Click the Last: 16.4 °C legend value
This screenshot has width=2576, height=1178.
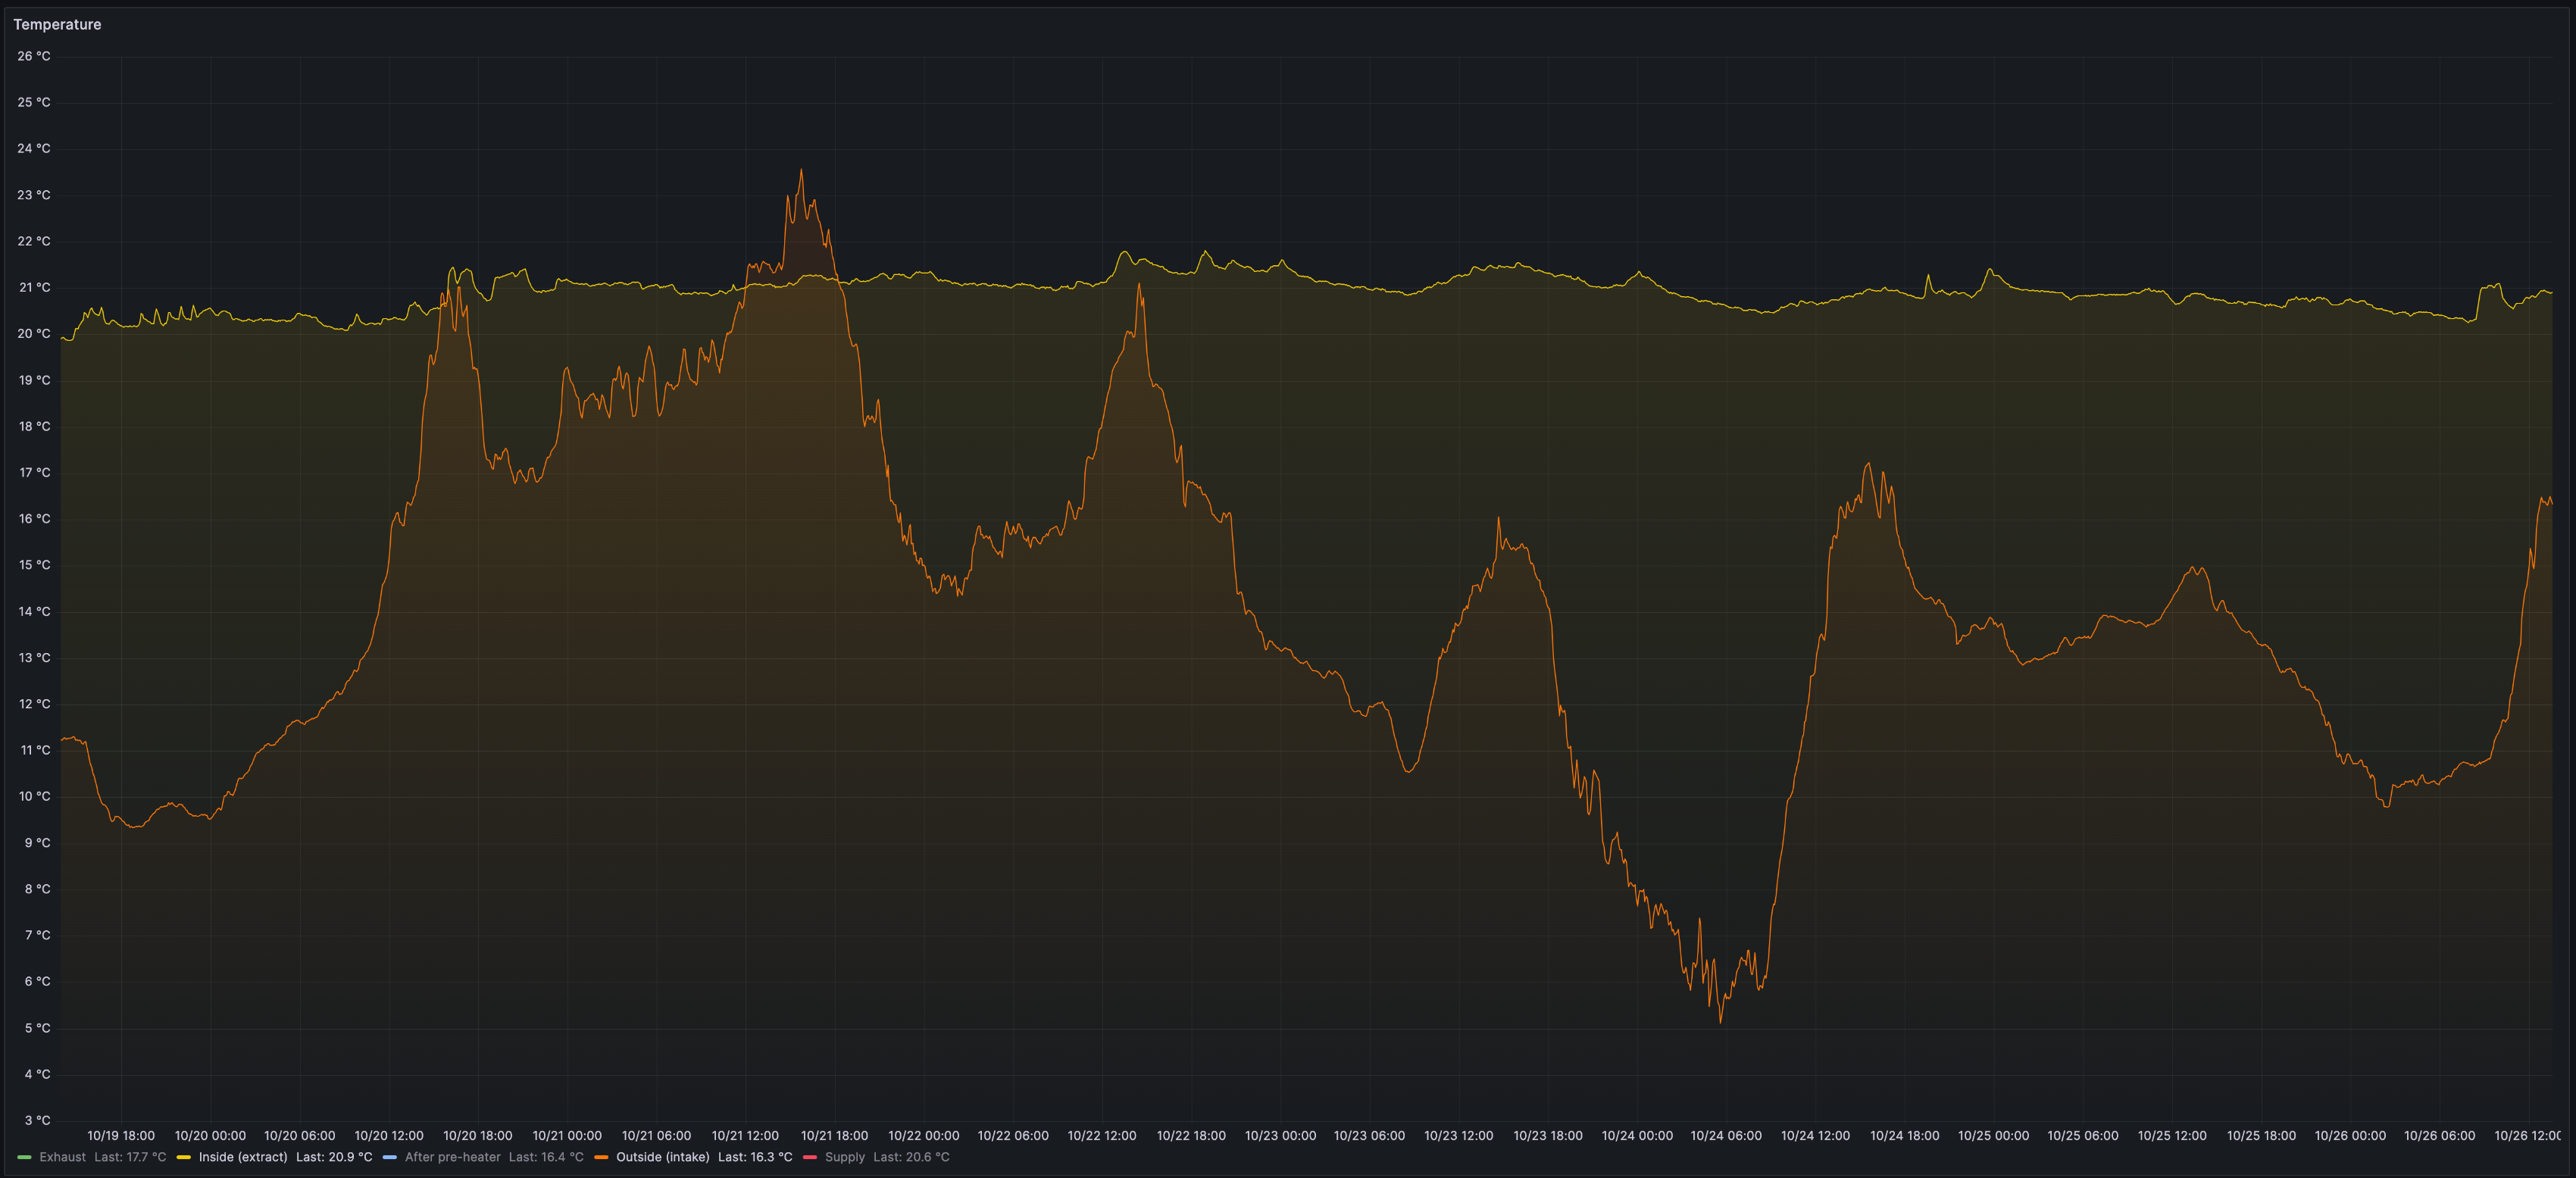pyautogui.click(x=546, y=1157)
